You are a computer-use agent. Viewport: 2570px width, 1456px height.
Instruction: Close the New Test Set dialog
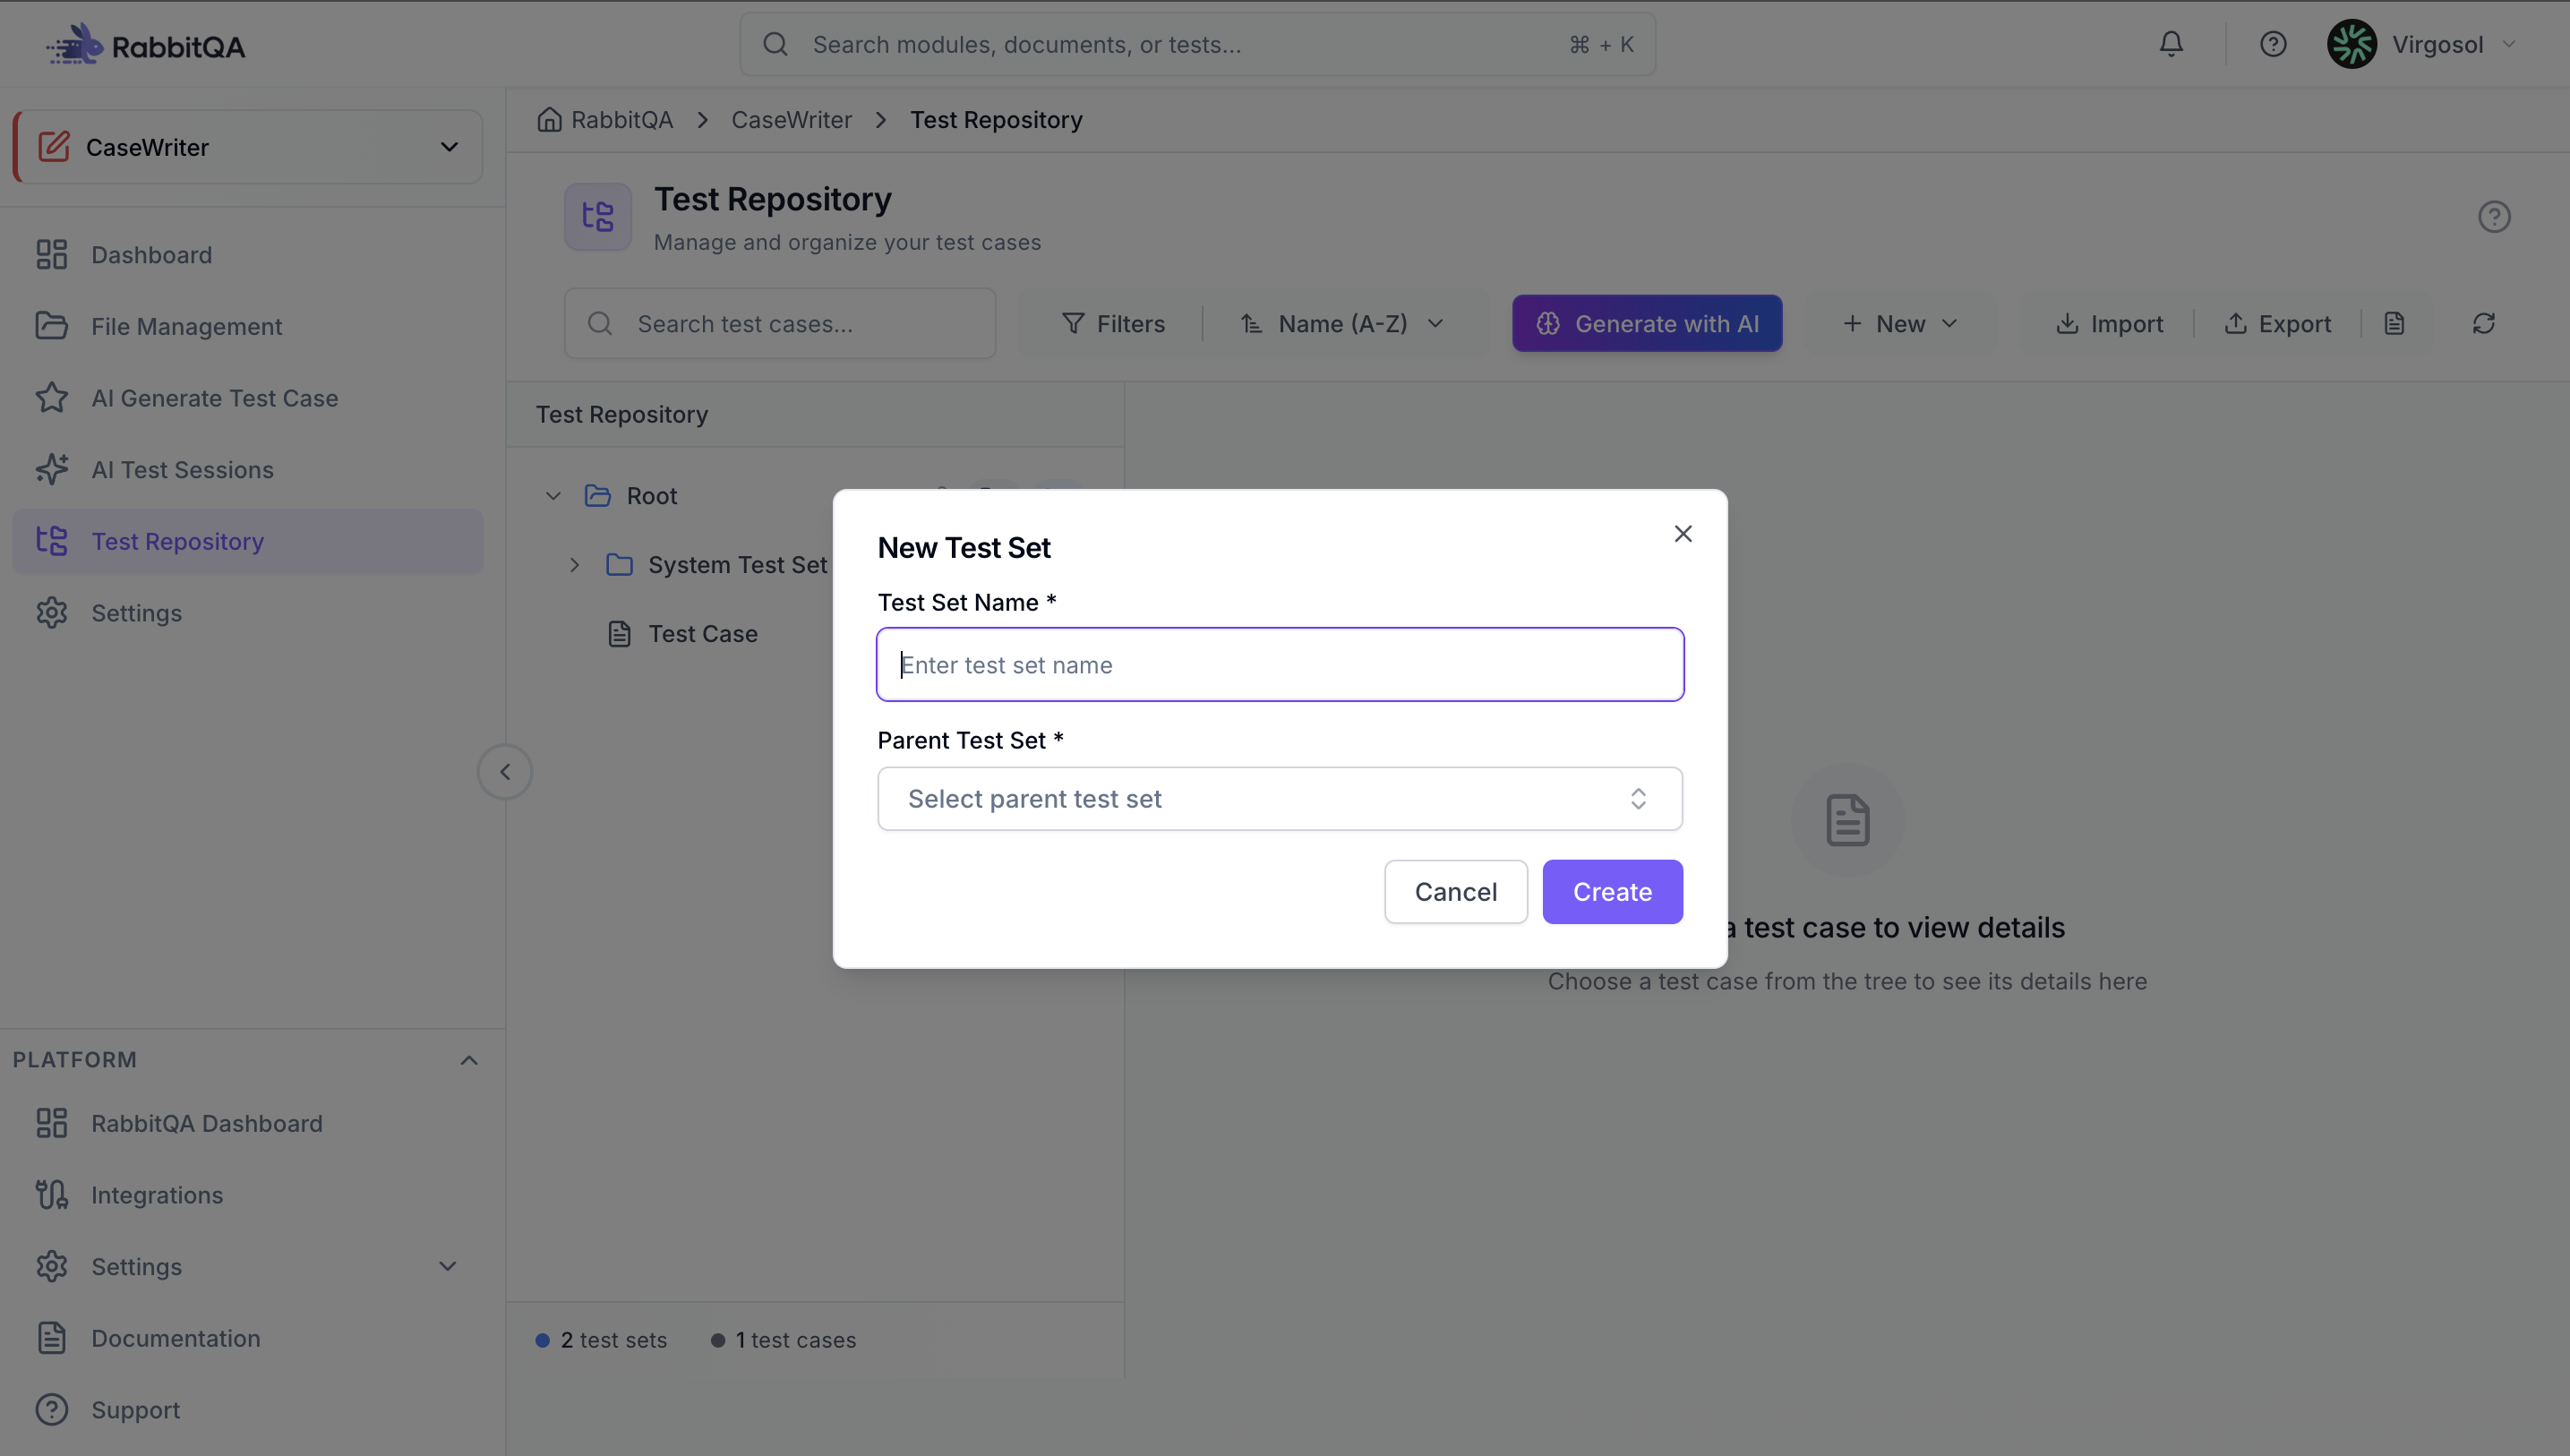[1683, 534]
